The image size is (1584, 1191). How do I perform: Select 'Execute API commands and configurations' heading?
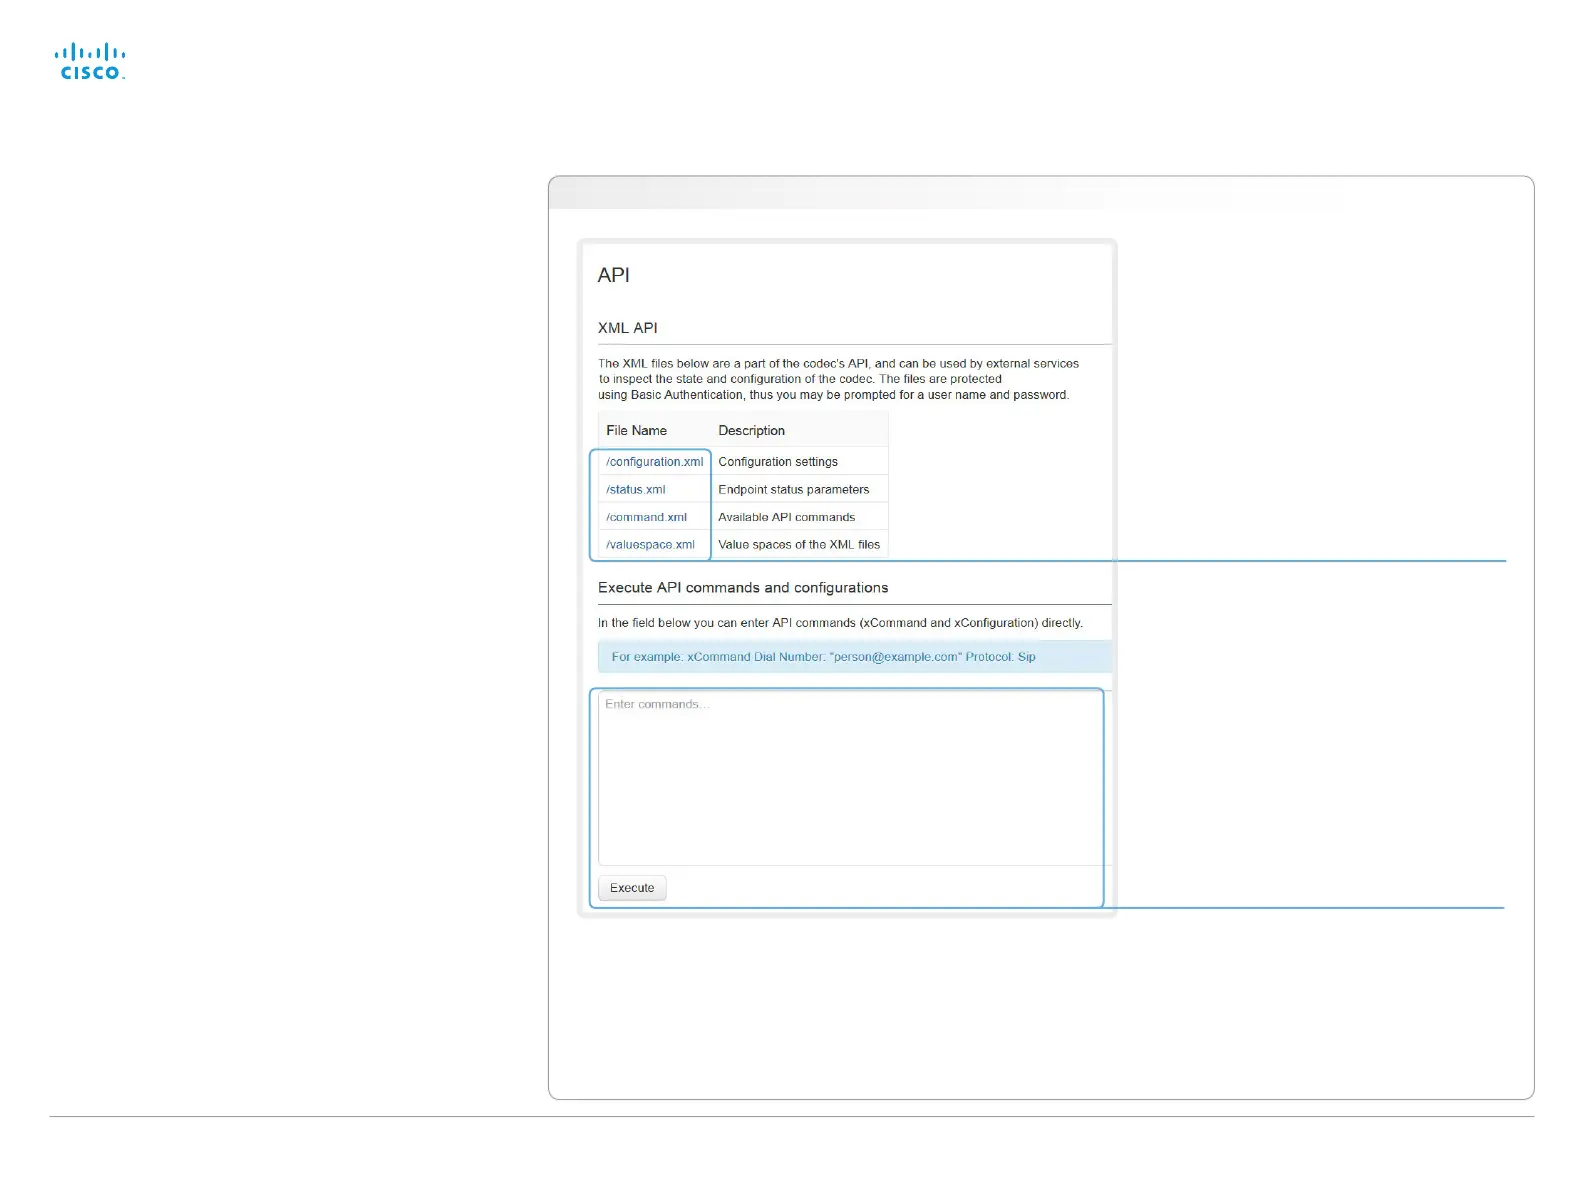pyautogui.click(x=743, y=588)
